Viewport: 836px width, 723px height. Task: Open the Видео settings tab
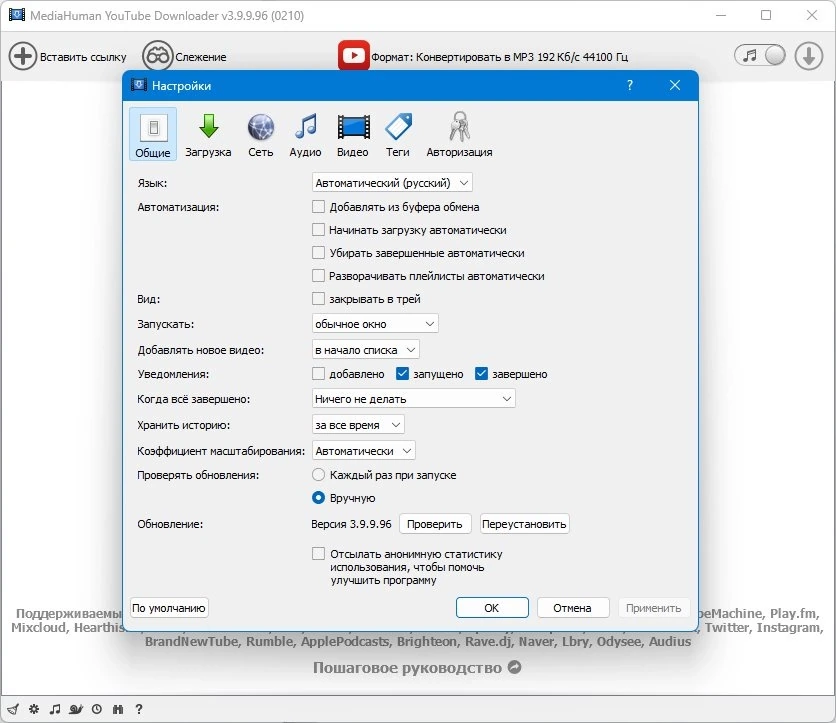pos(353,134)
